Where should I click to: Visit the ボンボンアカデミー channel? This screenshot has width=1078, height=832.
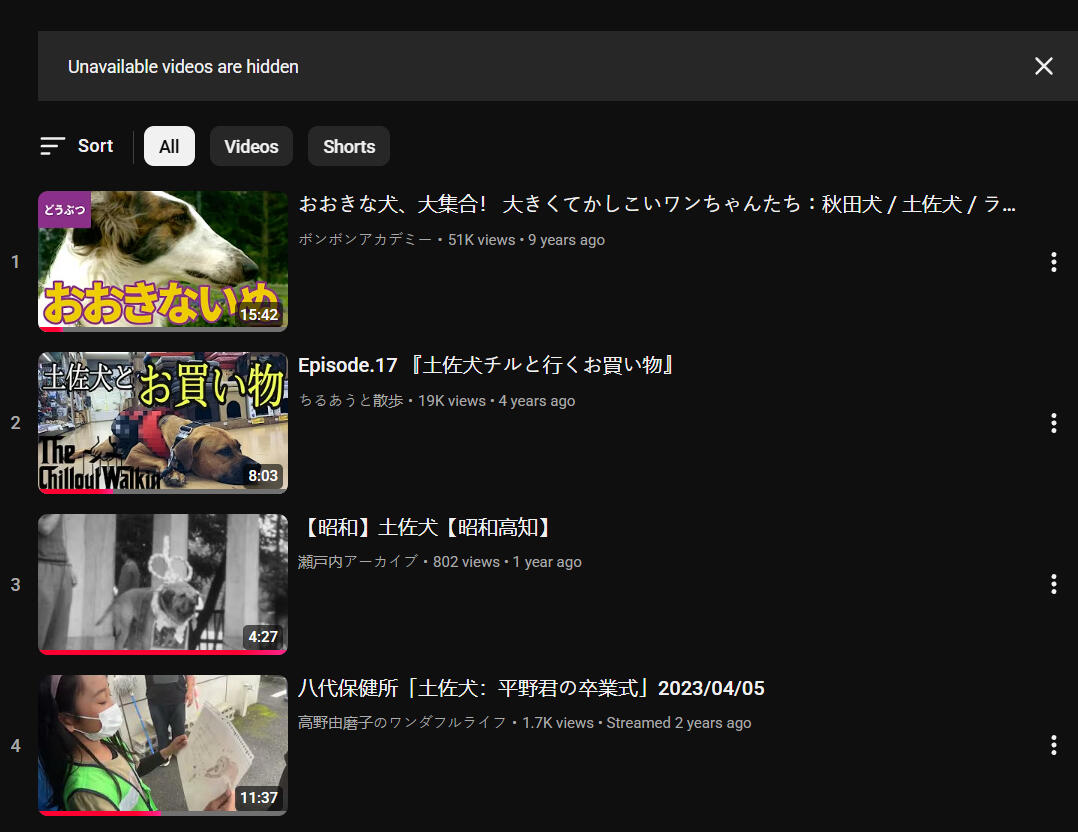(x=366, y=240)
